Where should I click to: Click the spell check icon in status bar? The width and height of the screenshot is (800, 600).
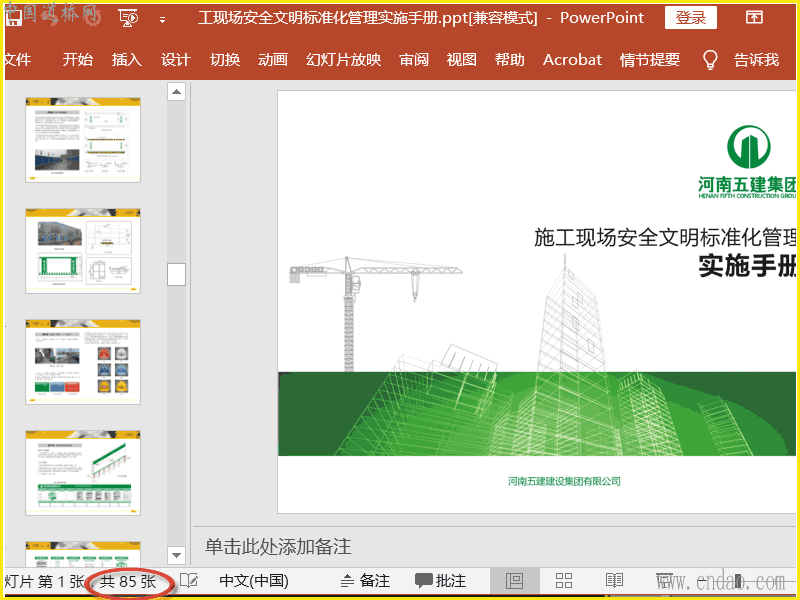coord(189,581)
